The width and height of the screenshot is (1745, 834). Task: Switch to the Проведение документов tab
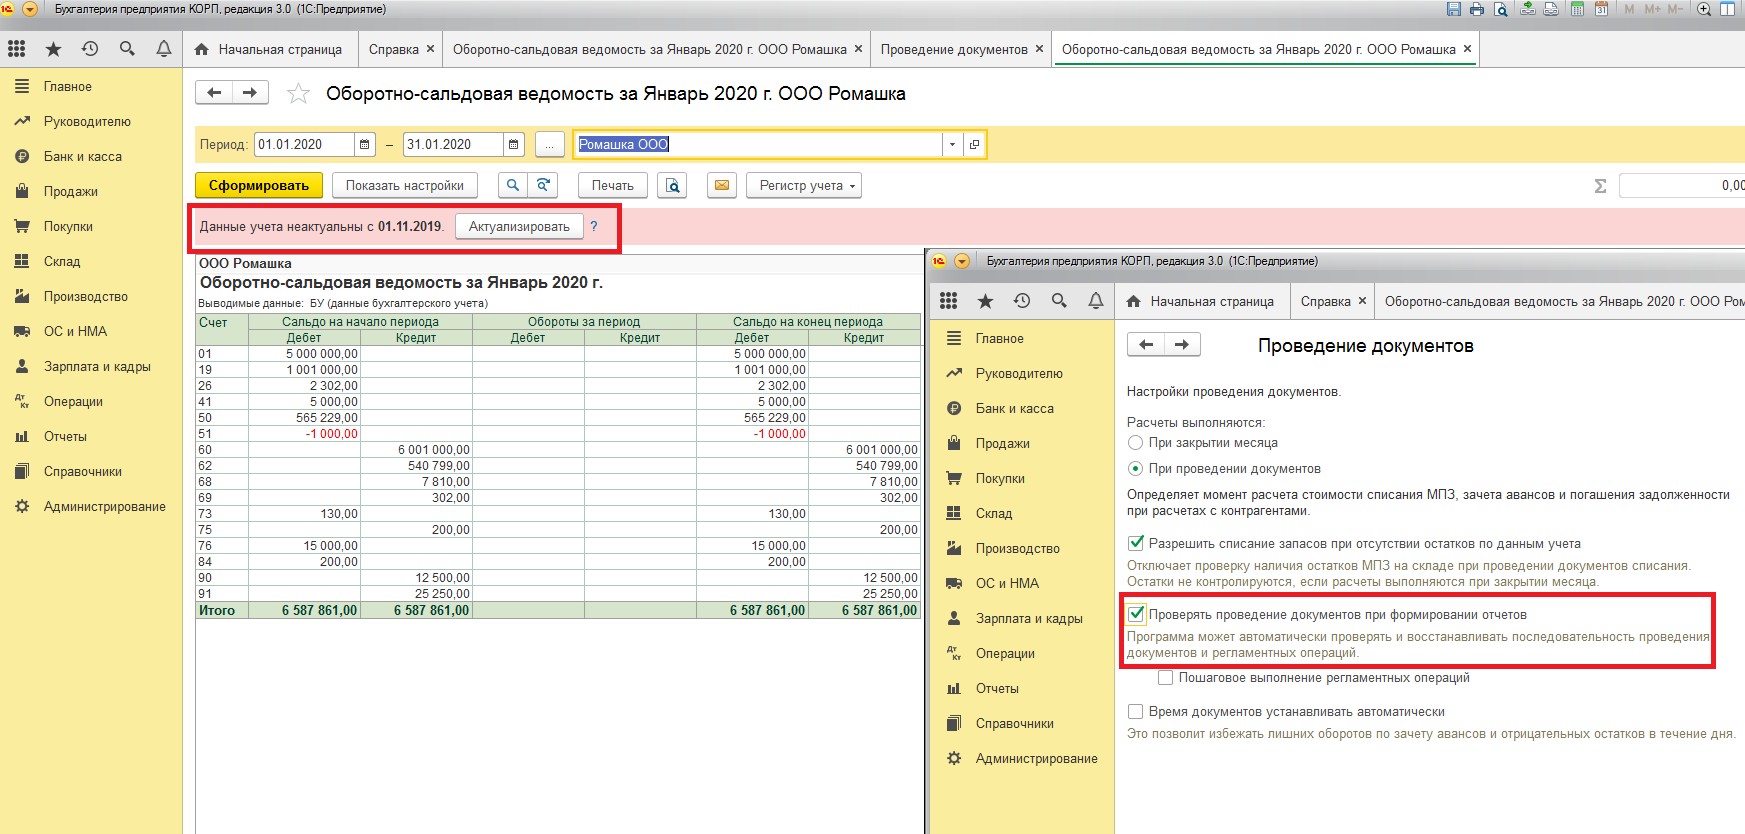click(953, 49)
